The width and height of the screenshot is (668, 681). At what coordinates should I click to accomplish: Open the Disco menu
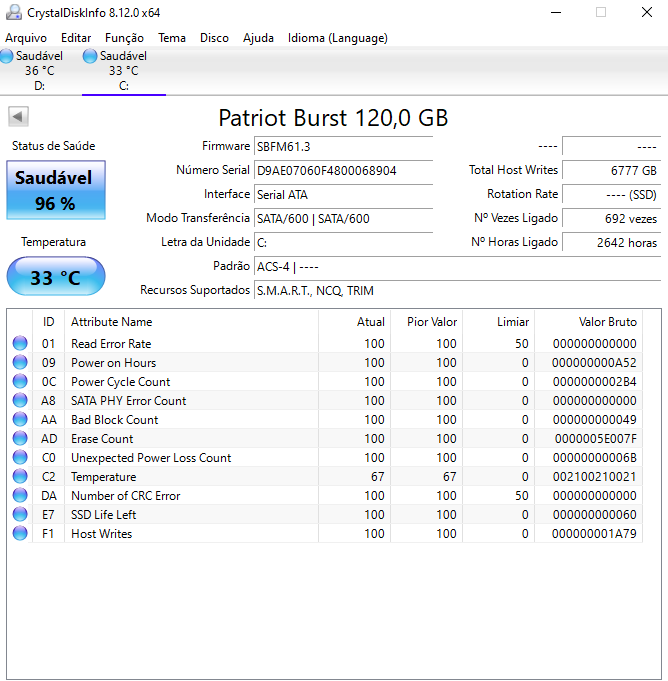pos(214,38)
